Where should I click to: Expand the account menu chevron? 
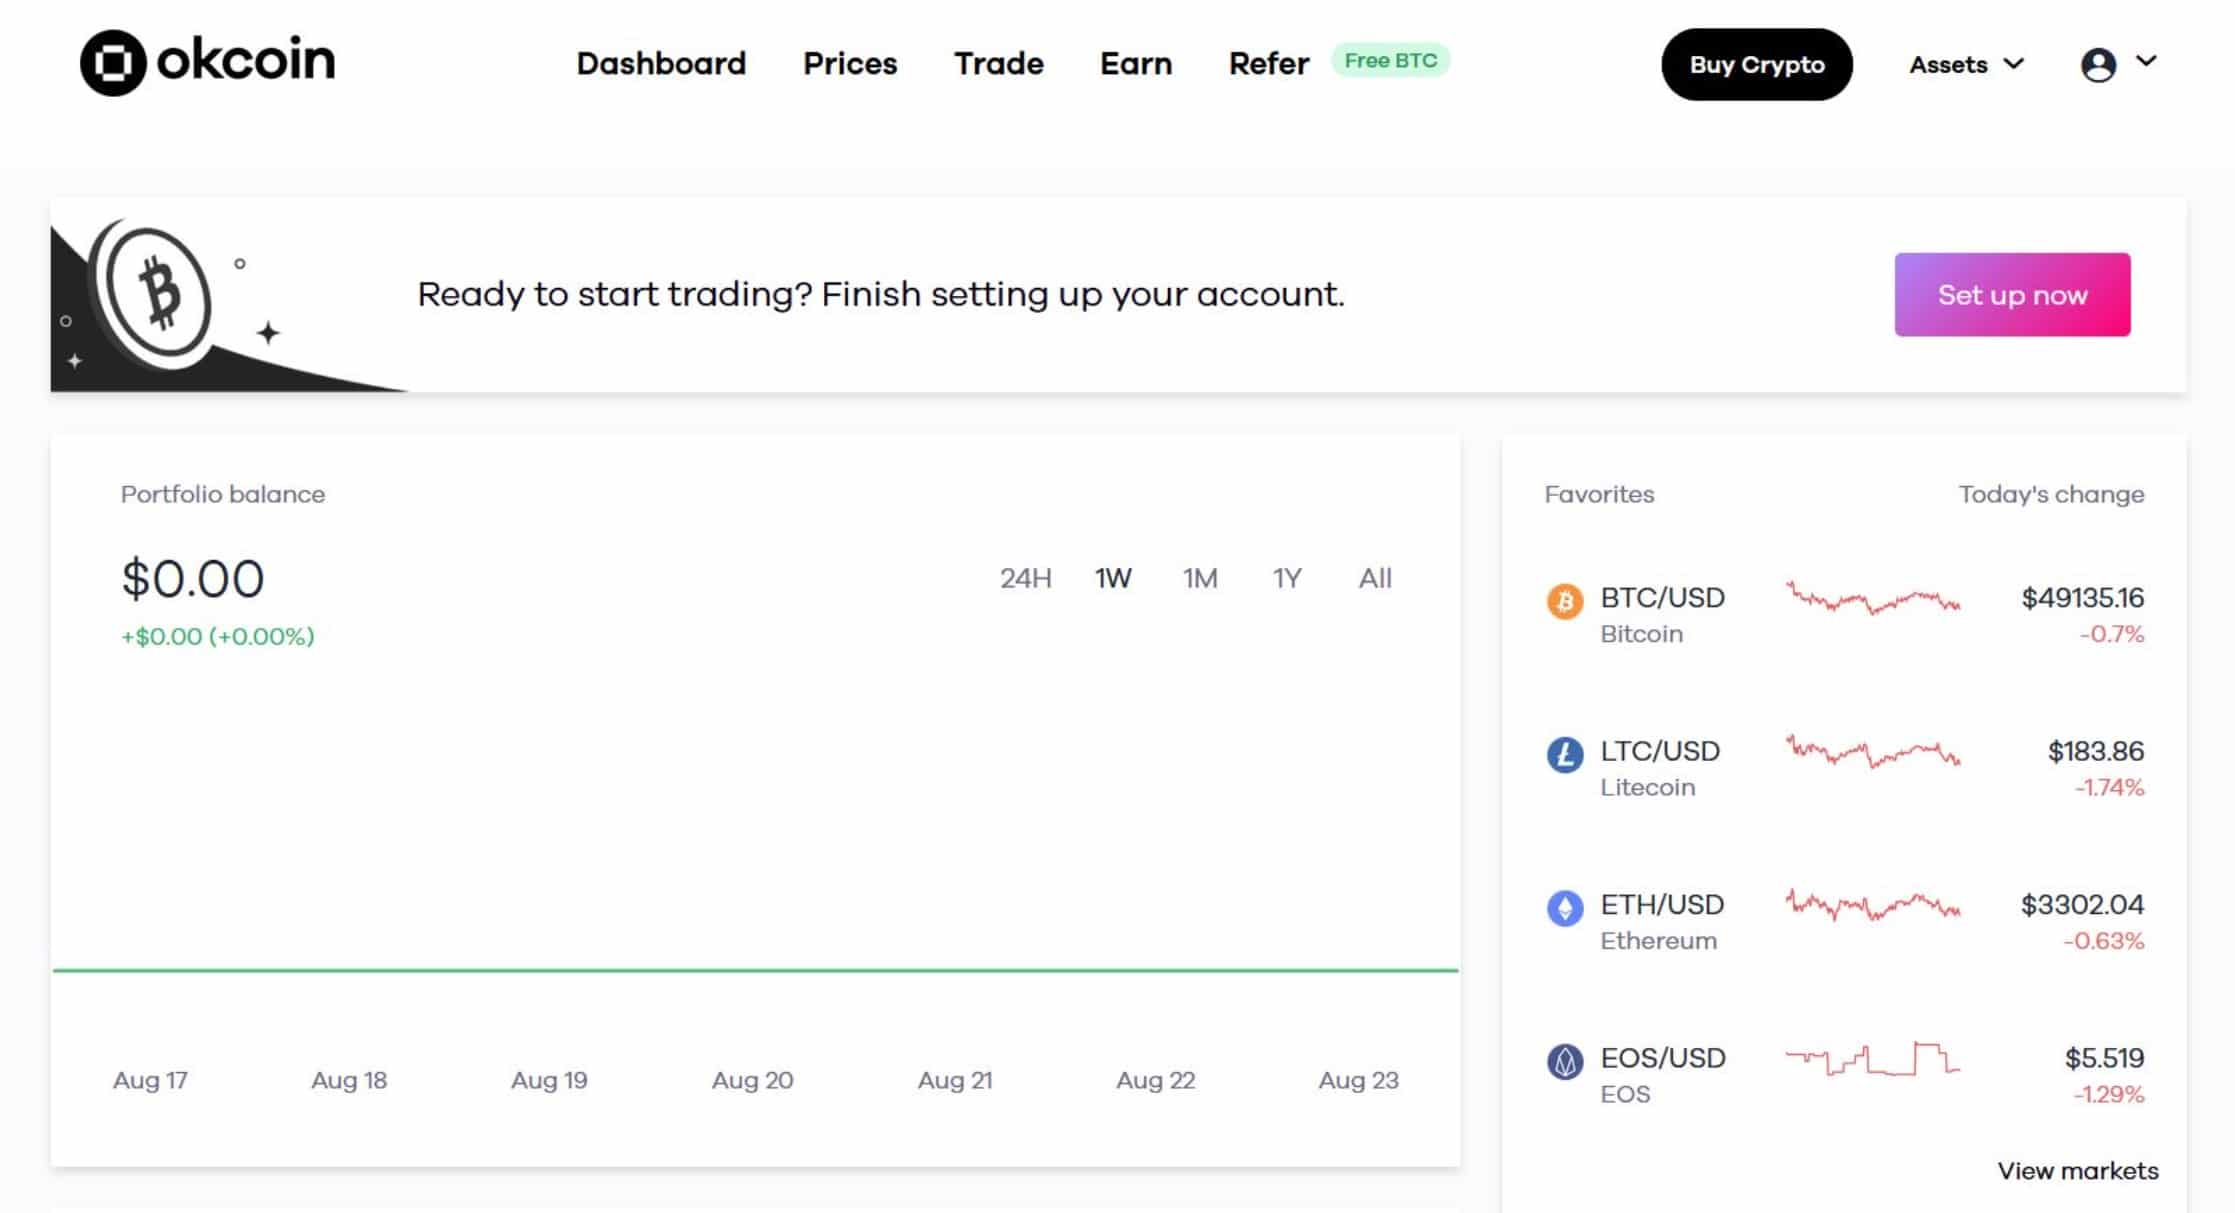pyautogui.click(x=2146, y=61)
